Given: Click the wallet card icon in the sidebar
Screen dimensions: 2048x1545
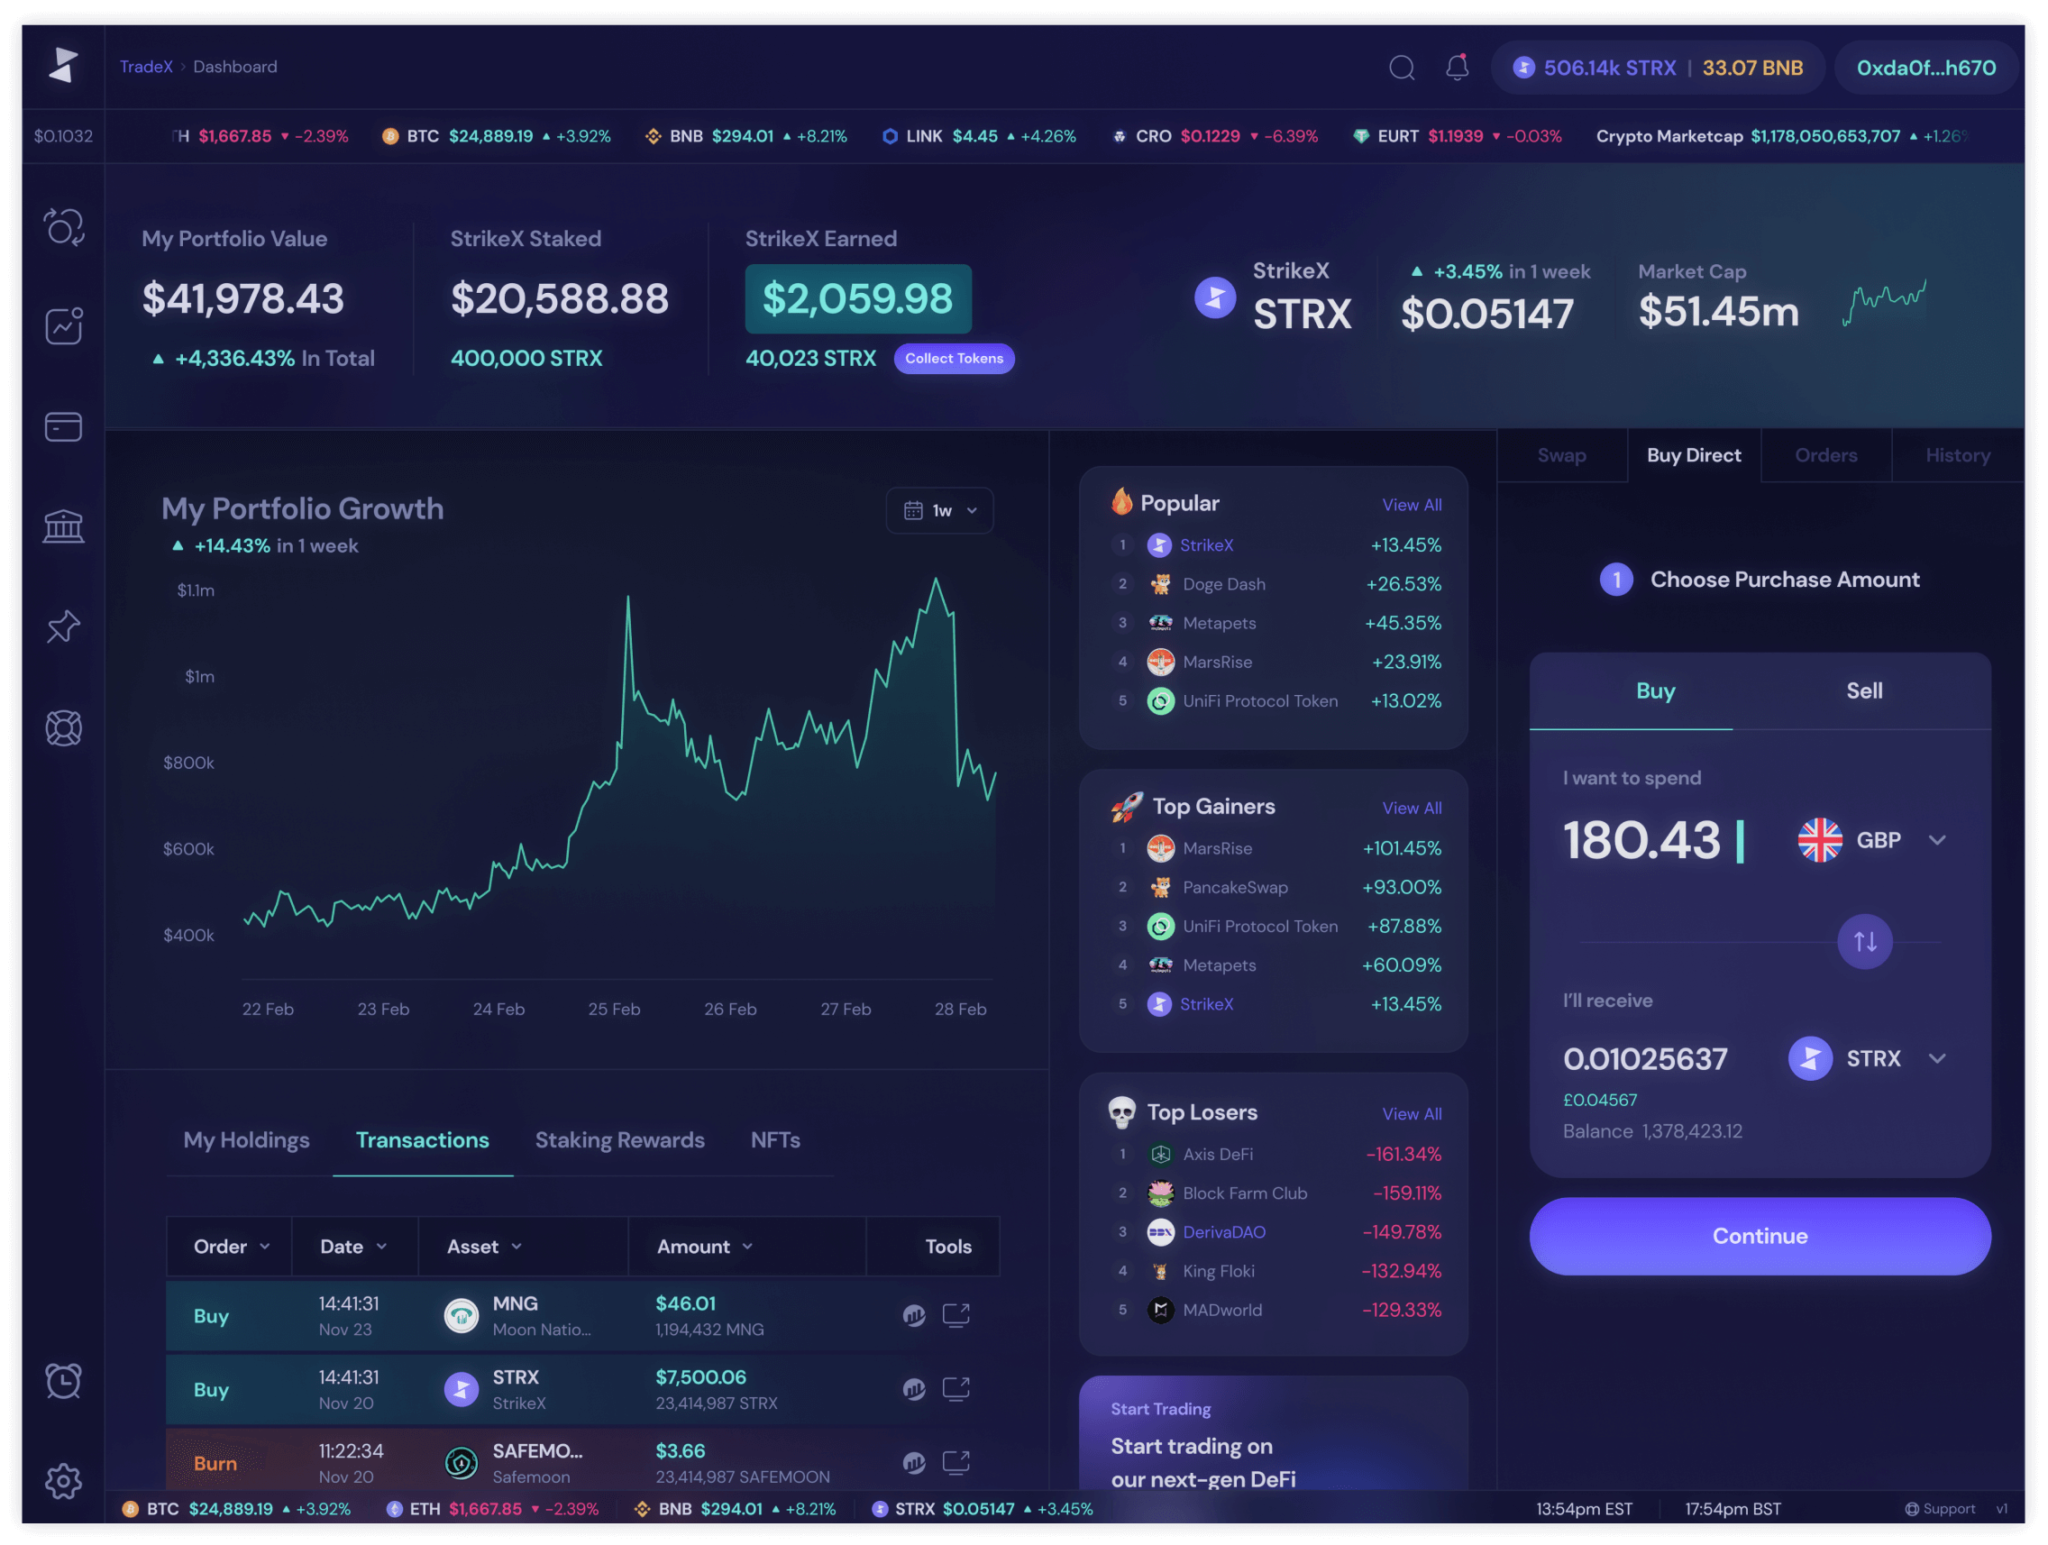Looking at the screenshot, I should coord(63,426).
